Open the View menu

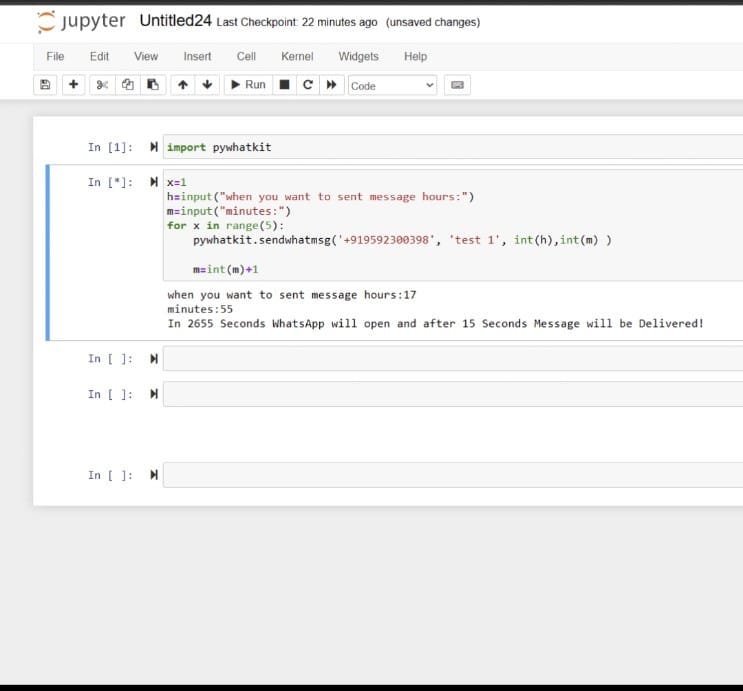tap(146, 56)
